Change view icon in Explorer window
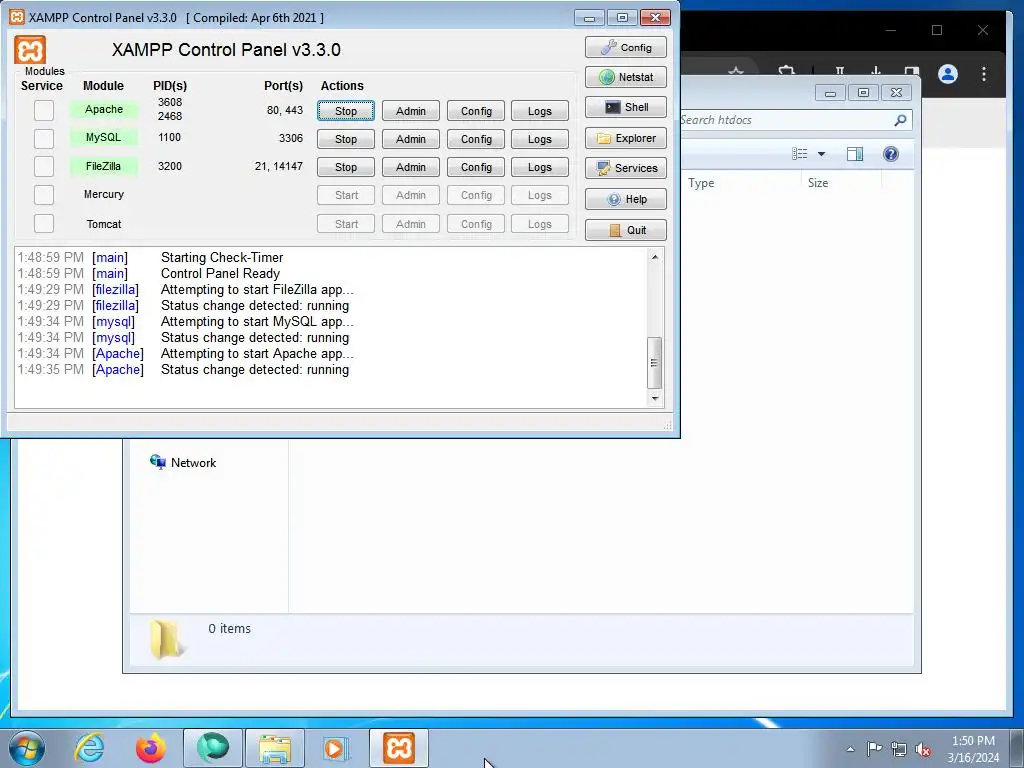This screenshot has height=768, width=1024. (799, 154)
